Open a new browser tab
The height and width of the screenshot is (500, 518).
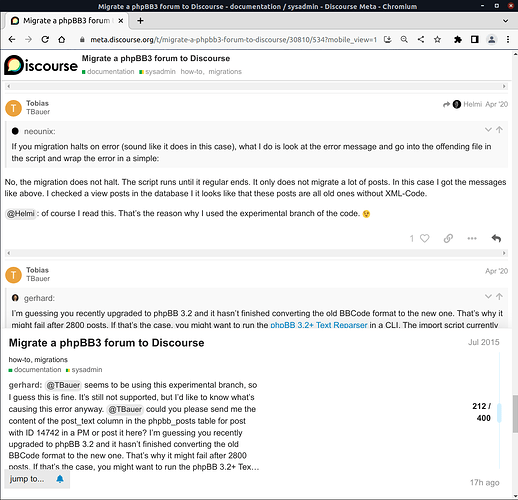(x=140, y=21)
